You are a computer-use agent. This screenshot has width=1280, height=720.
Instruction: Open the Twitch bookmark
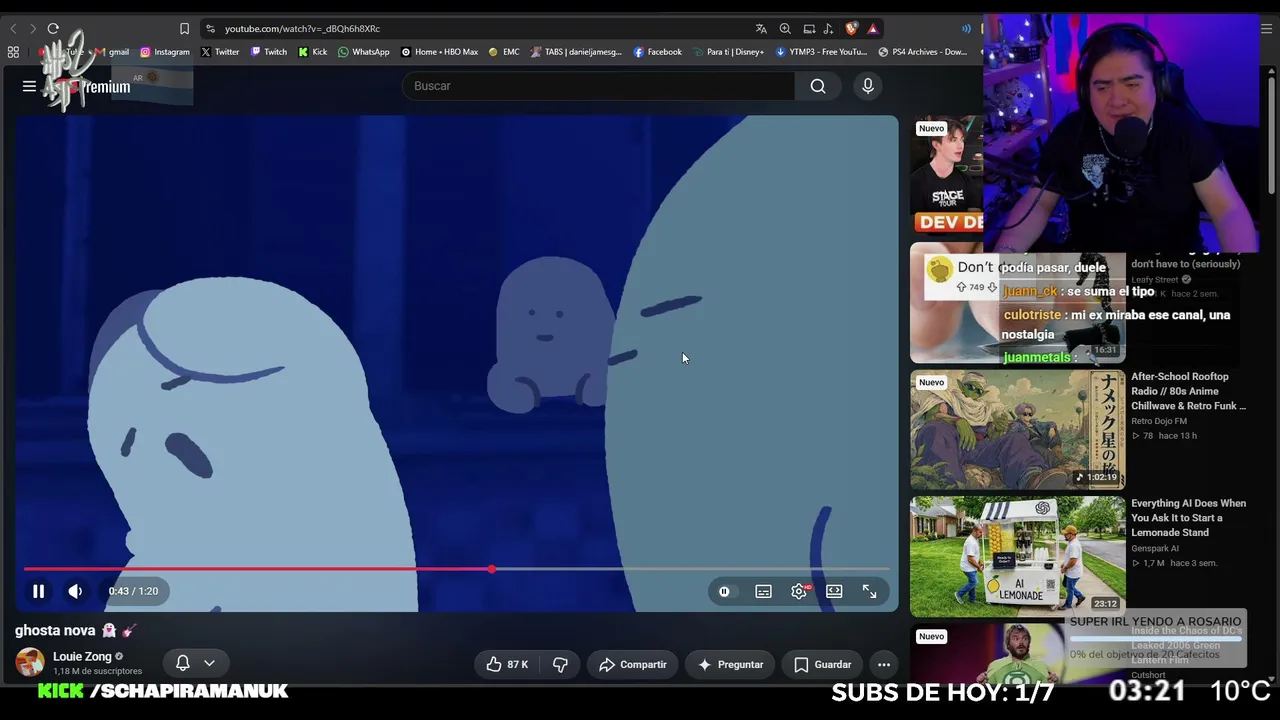pos(269,52)
